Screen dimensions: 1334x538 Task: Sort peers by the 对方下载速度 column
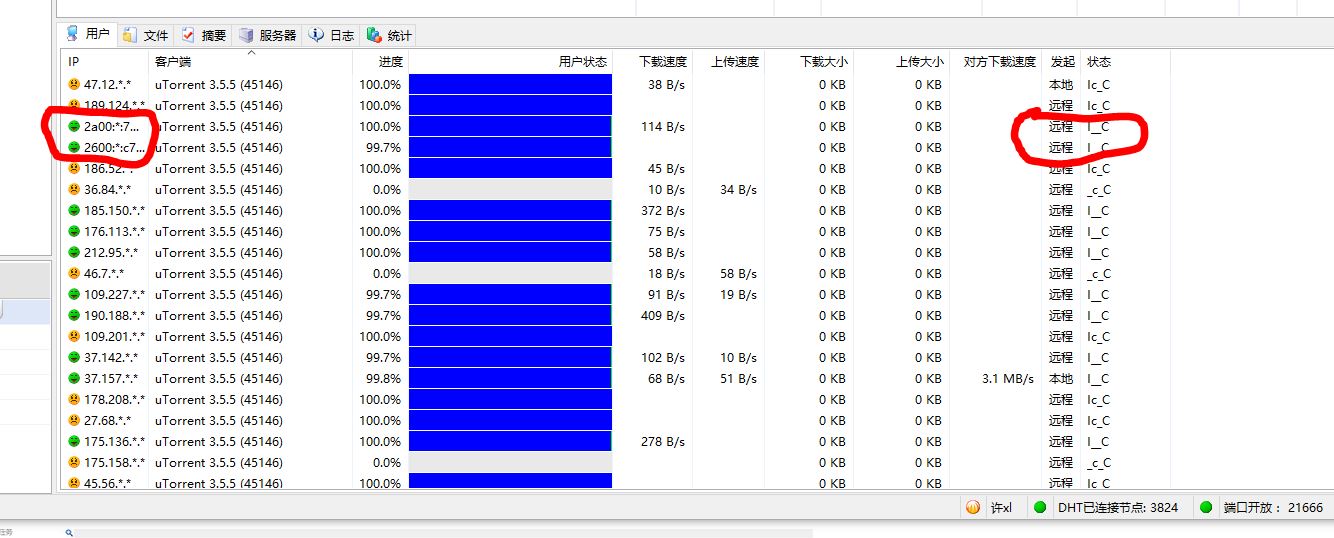pyautogui.click(x=999, y=62)
